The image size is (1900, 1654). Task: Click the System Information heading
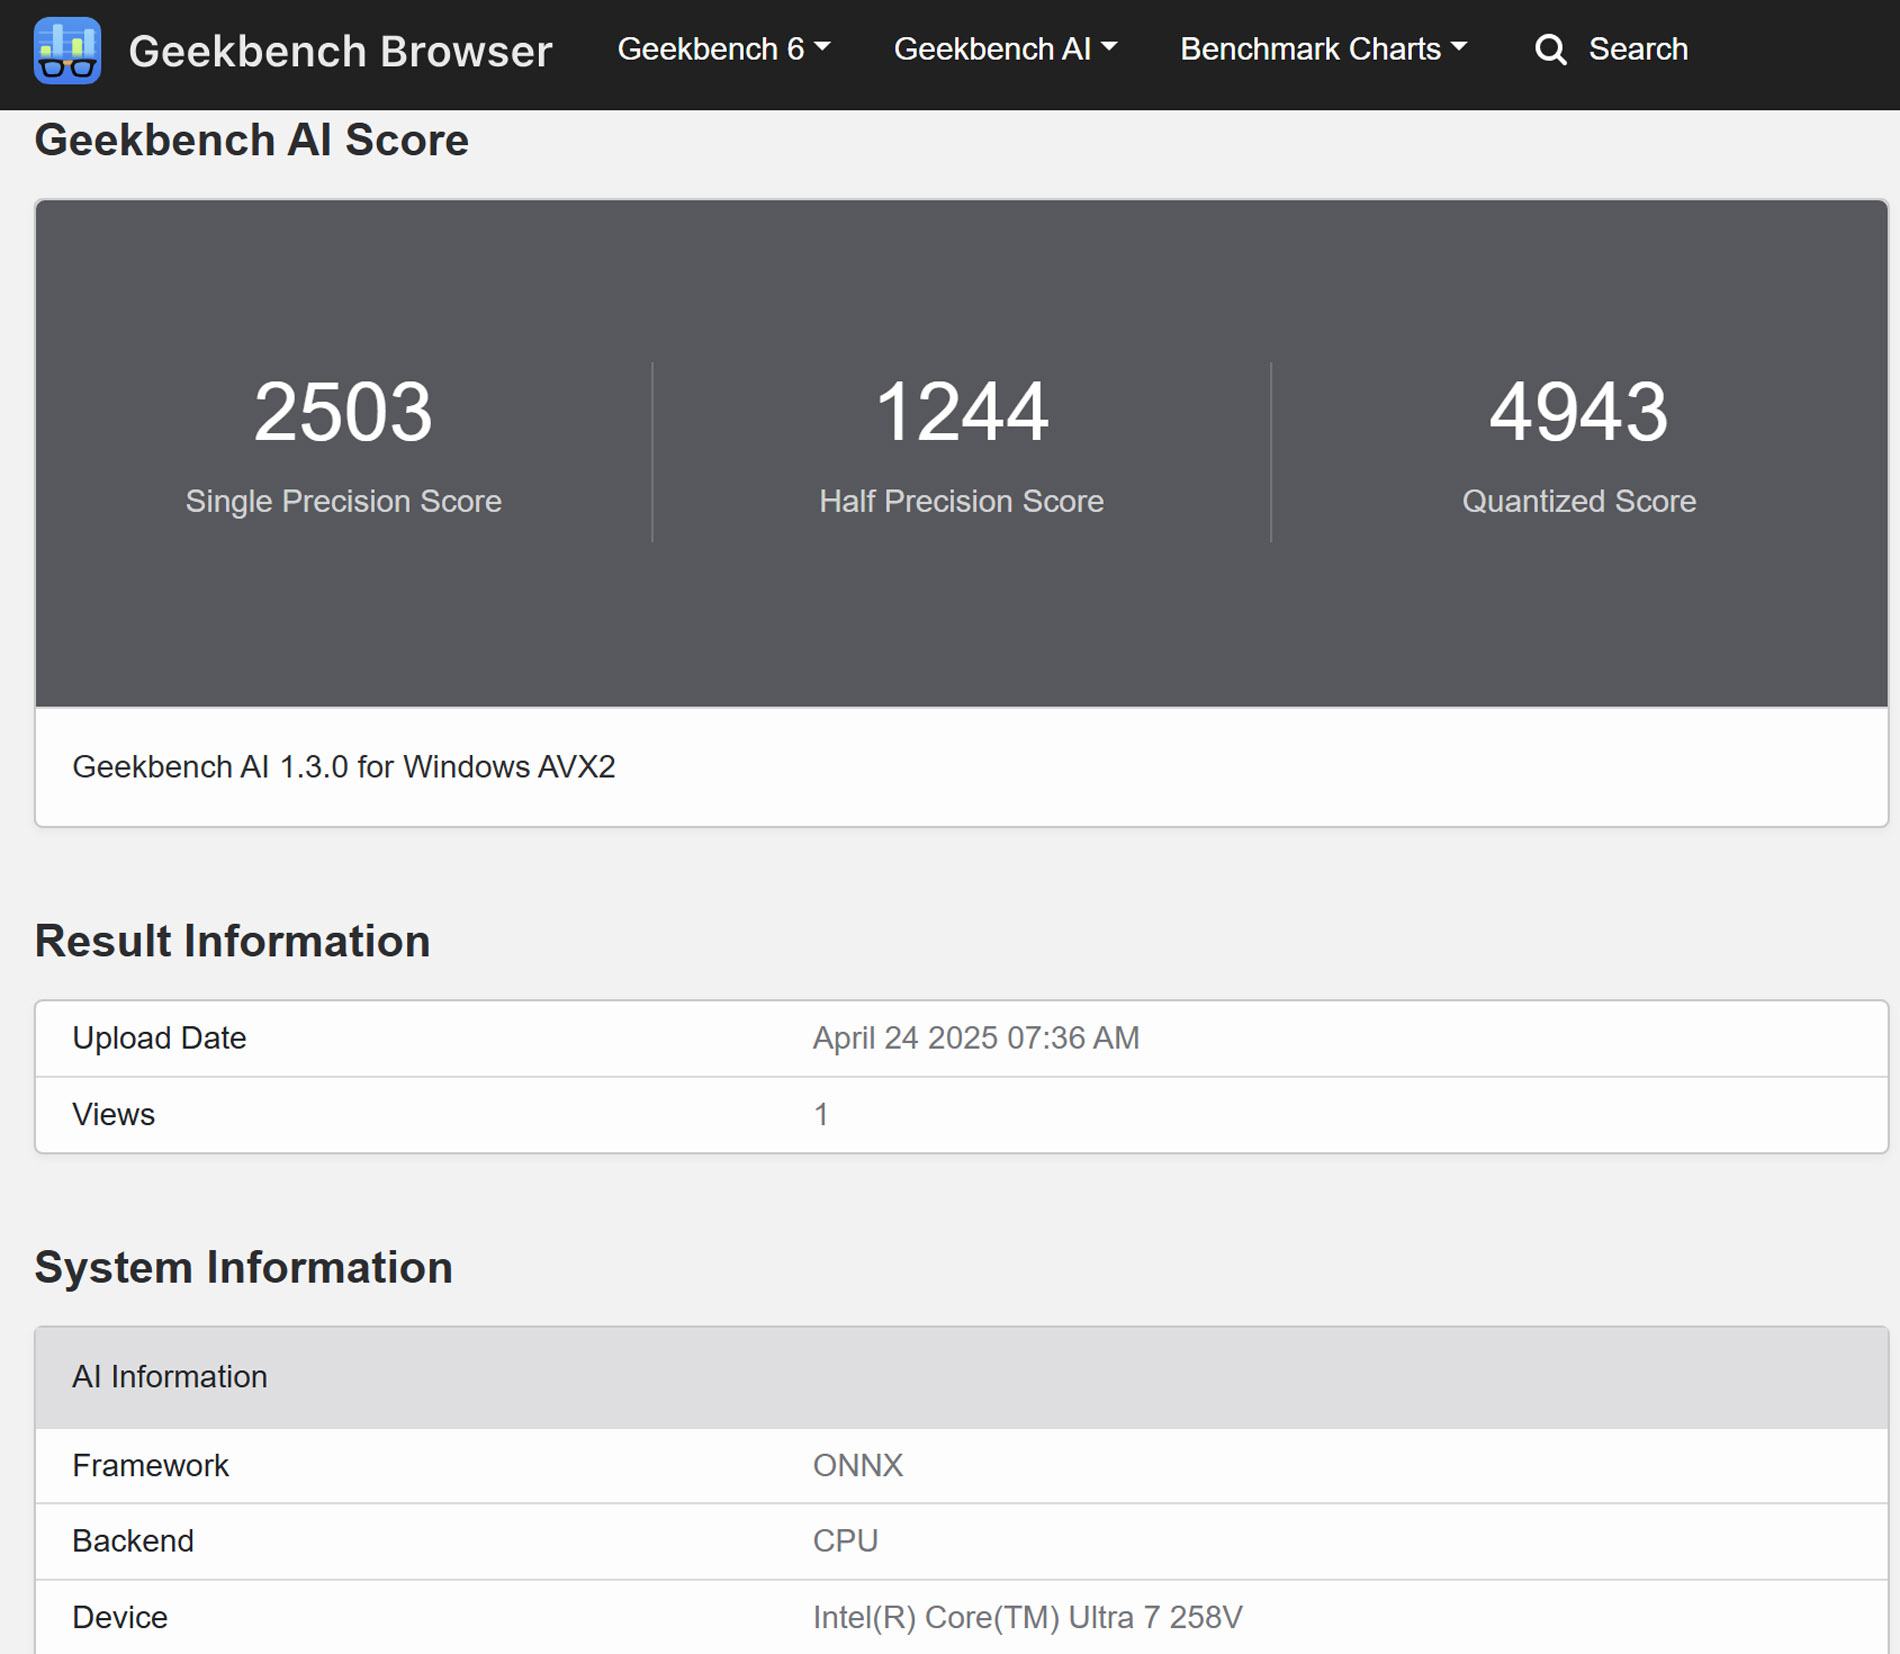pyautogui.click(x=243, y=1267)
